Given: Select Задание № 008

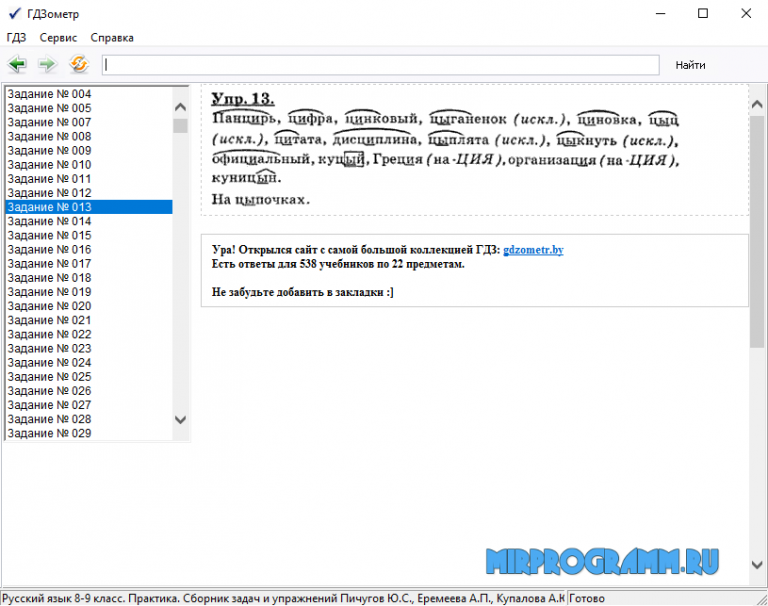Looking at the screenshot, I should [x=89, y=137].
